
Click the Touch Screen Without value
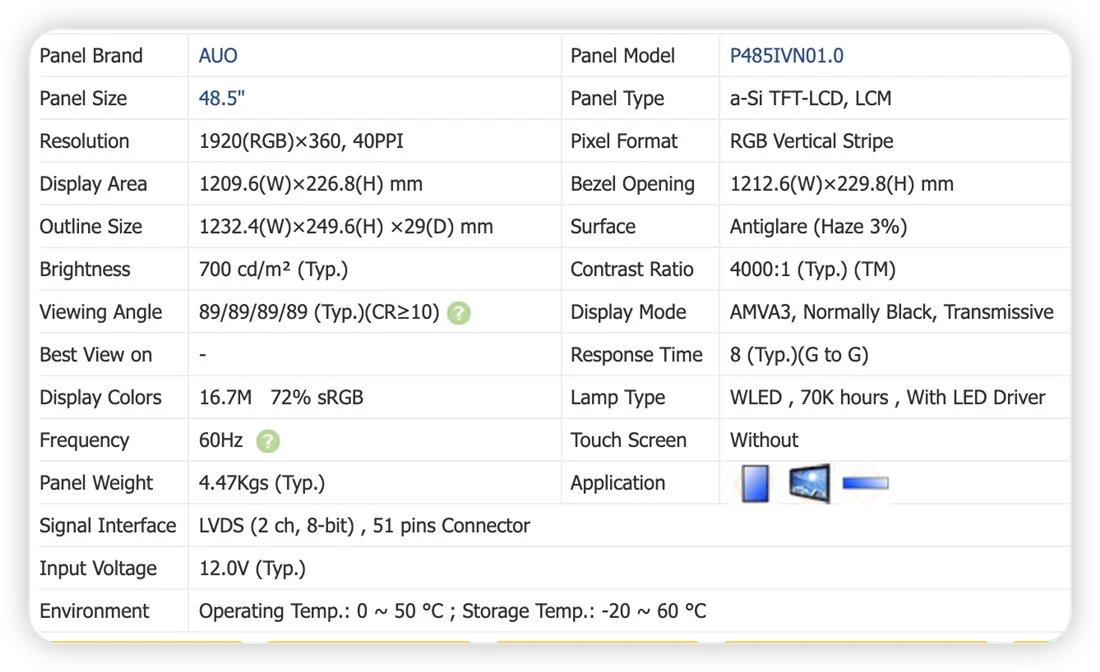[x=764, y=441]
